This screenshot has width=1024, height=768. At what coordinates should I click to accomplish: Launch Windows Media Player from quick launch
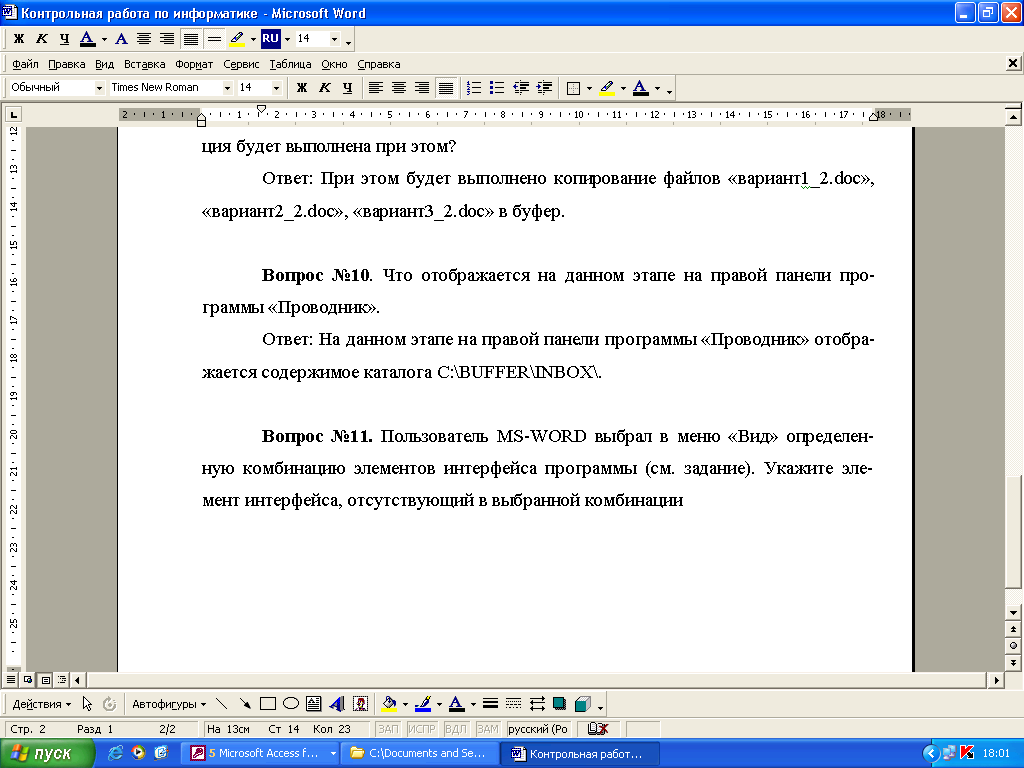click(x=138, y=753)
